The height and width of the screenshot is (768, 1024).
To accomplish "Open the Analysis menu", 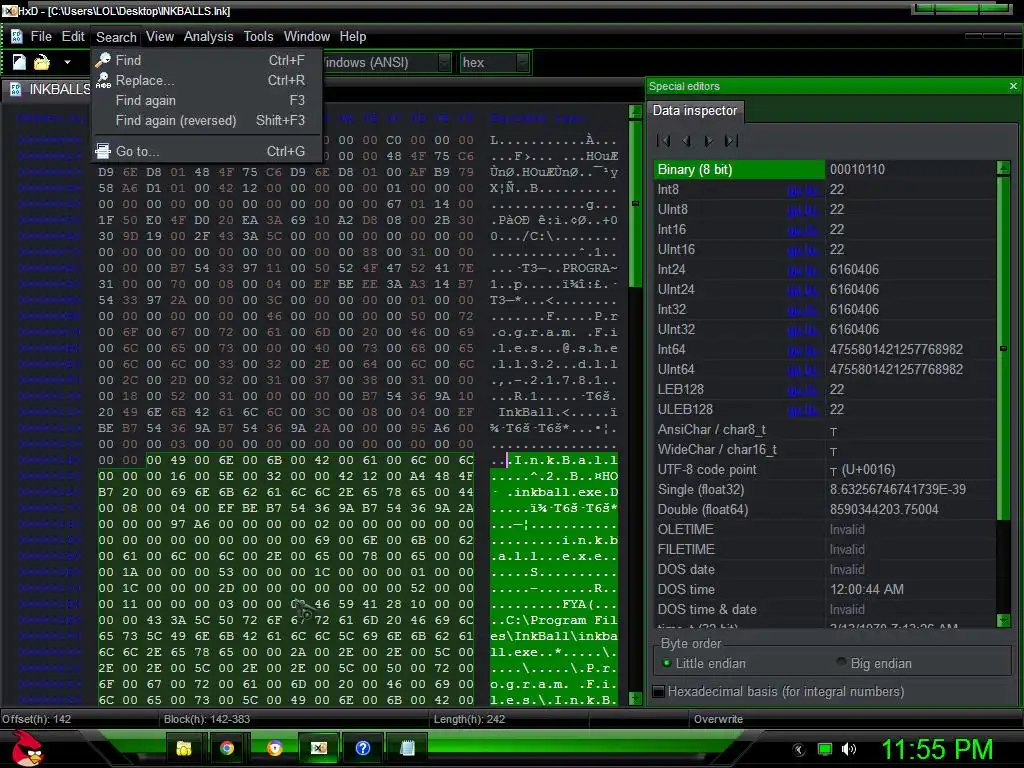I will (208, 37).
